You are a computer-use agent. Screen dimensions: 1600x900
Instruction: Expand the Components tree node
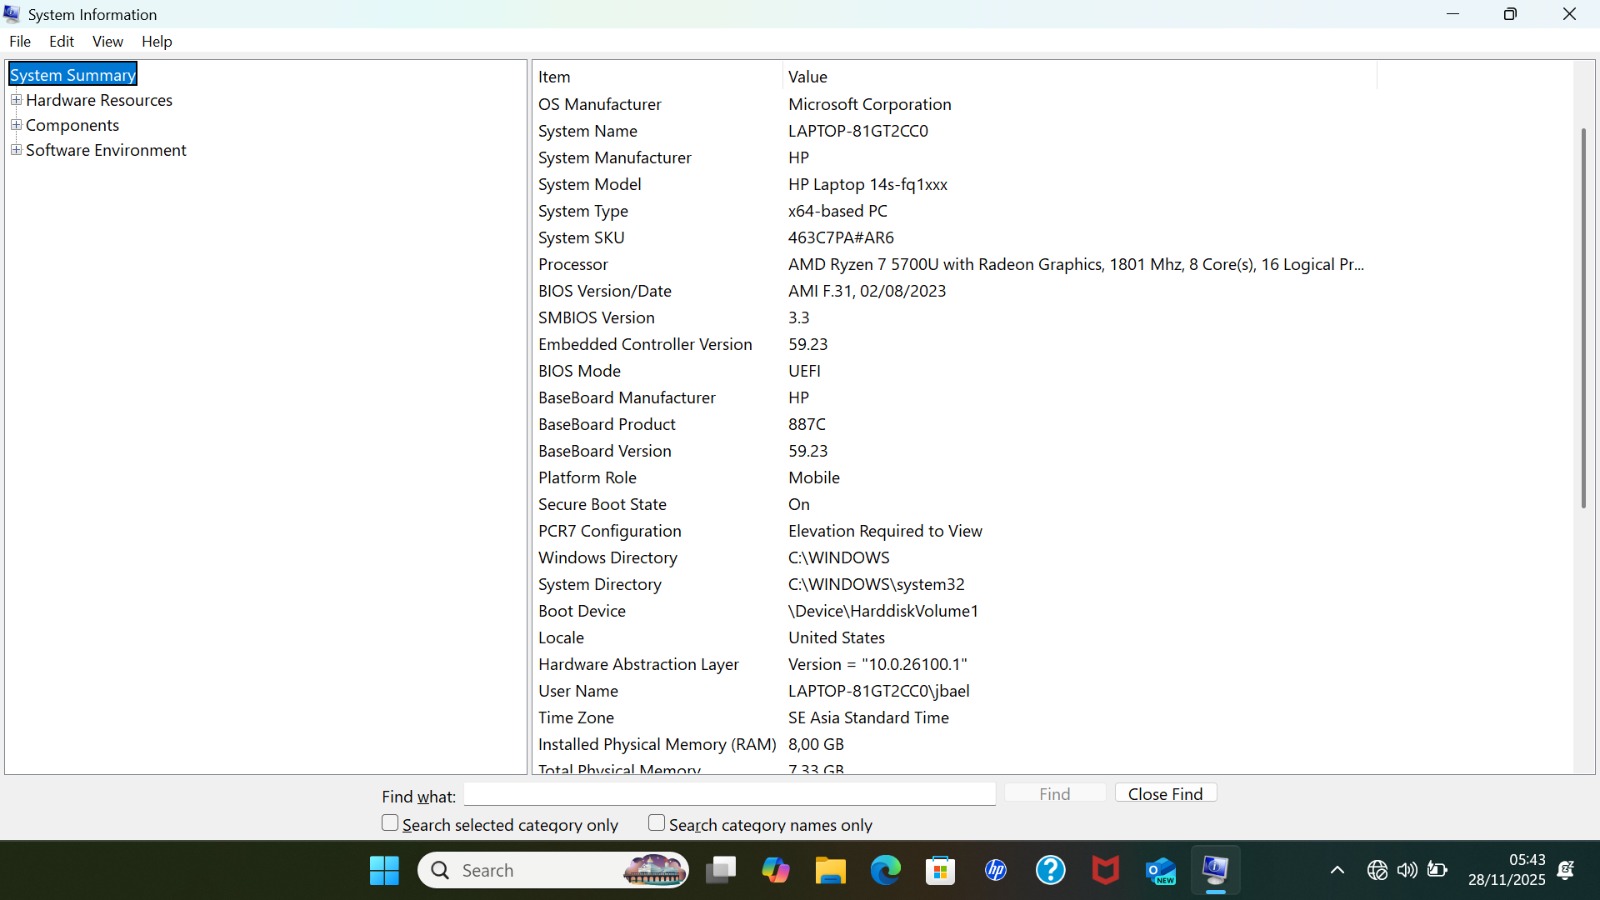[16, 125]
